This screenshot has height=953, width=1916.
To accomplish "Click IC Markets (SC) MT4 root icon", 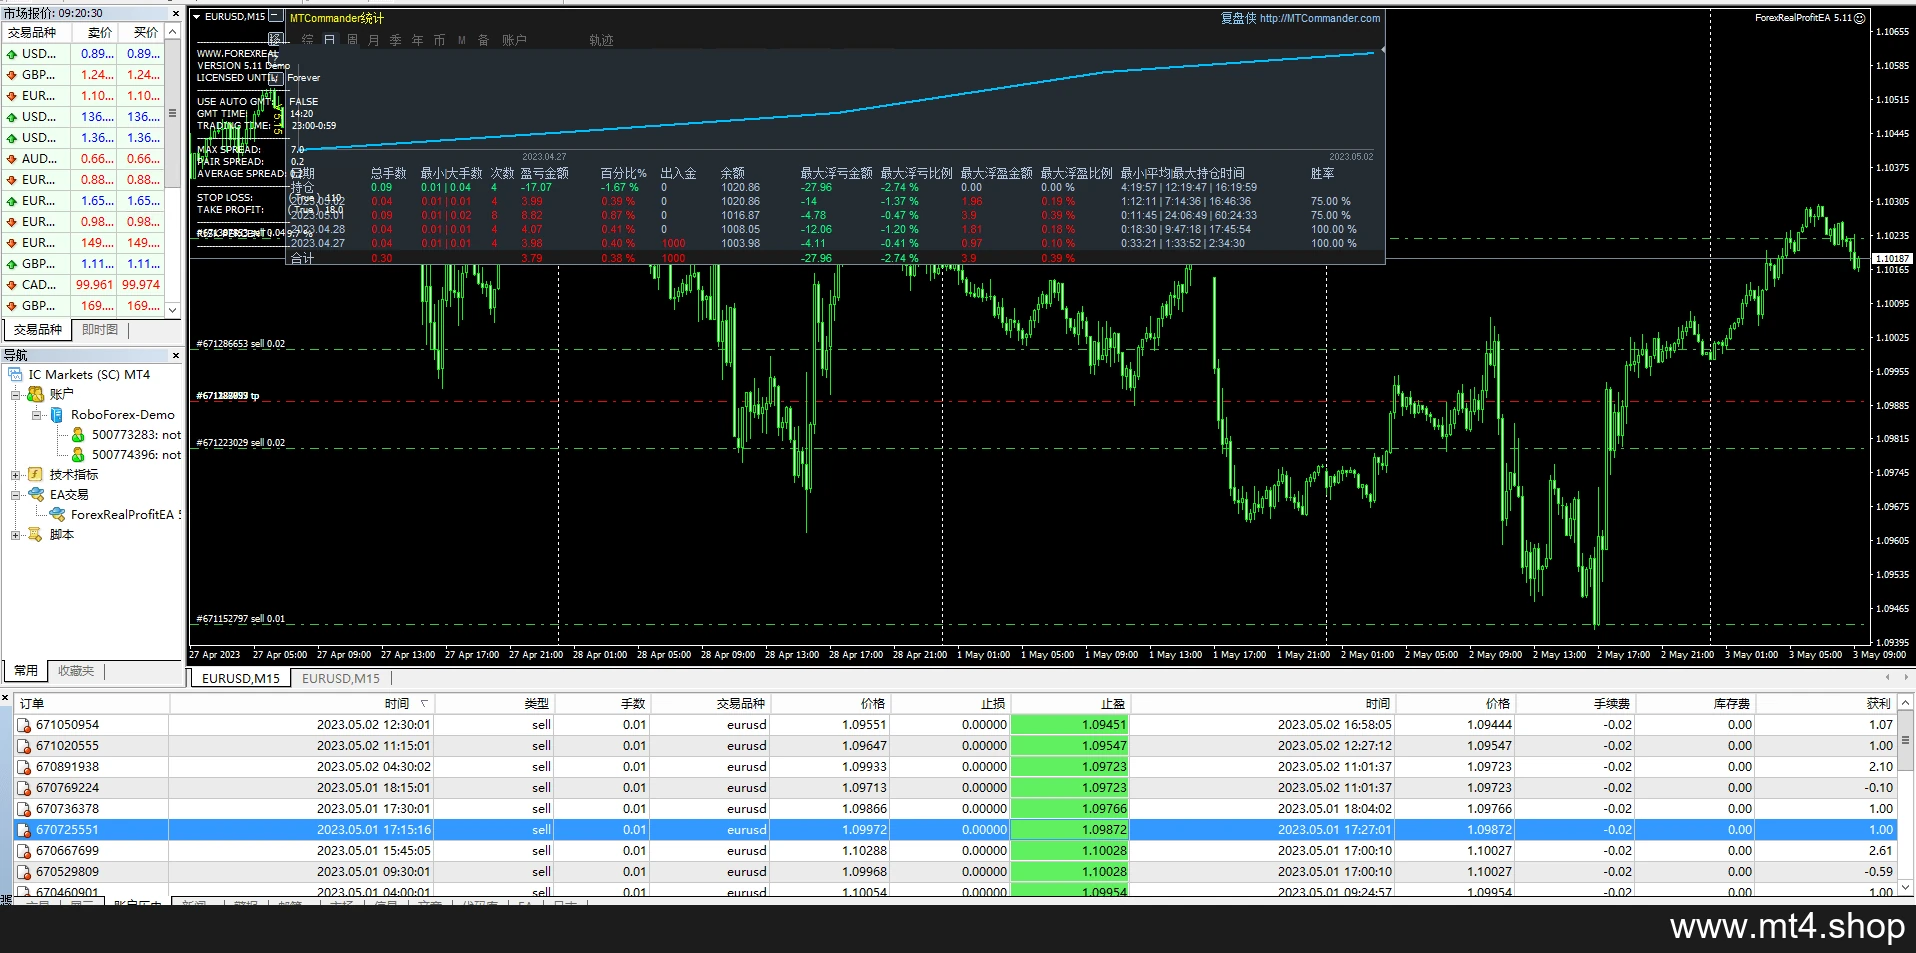I will tap(16, 375).
